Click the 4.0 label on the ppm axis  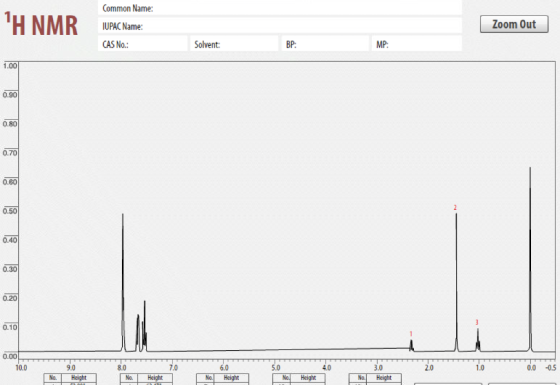click(x=326, y=368)
